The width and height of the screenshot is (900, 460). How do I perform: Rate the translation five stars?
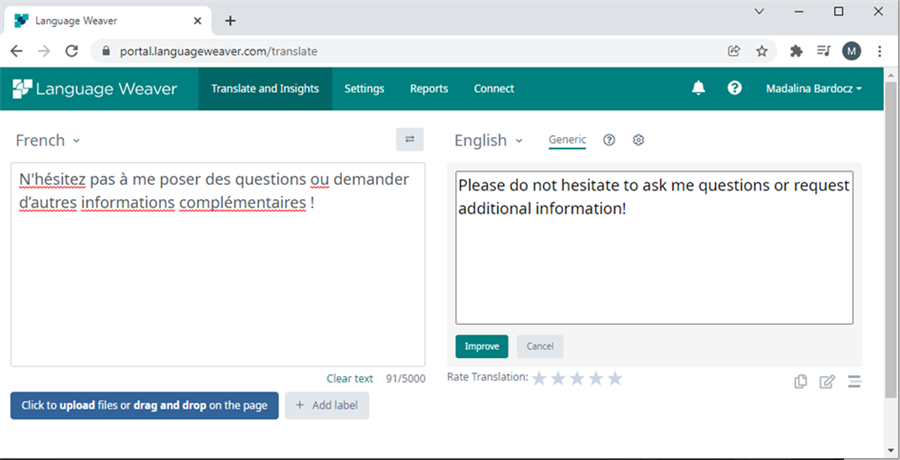(615, 378)
